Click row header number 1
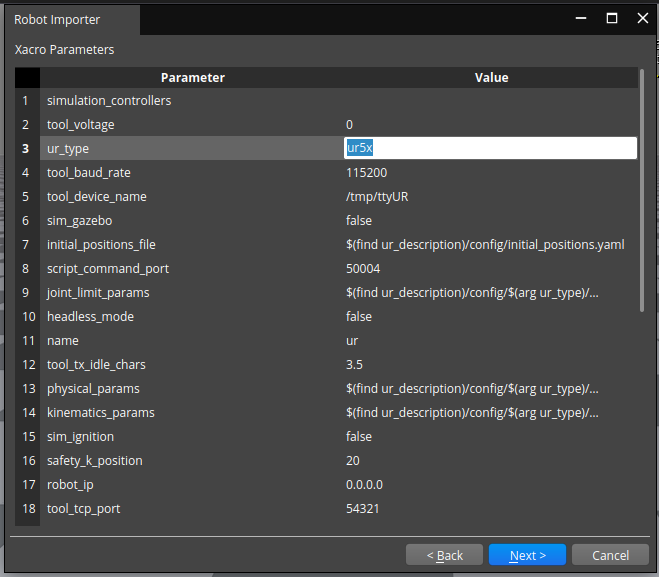 click(26, 100)
